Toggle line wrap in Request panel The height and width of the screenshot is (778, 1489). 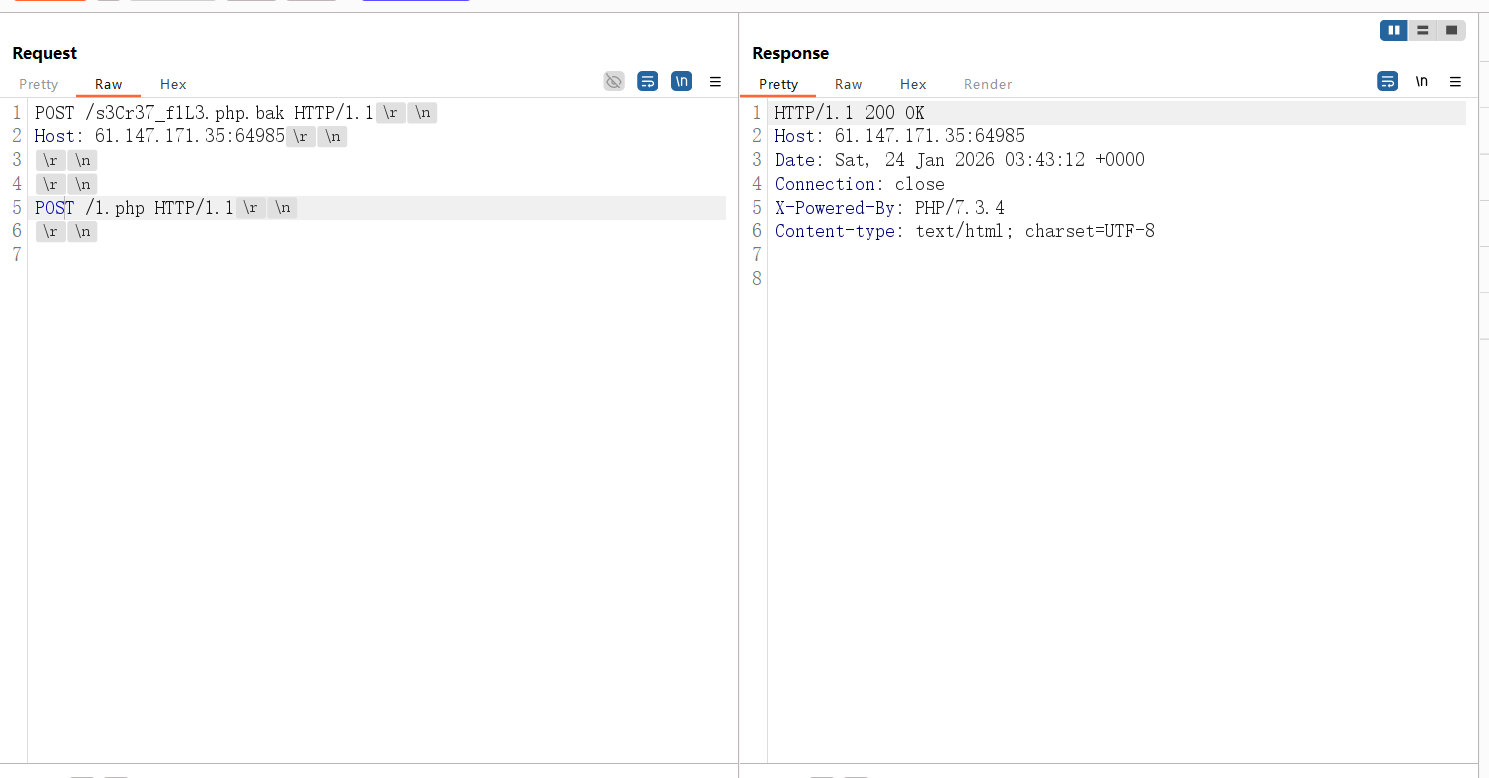pos(648,81)
